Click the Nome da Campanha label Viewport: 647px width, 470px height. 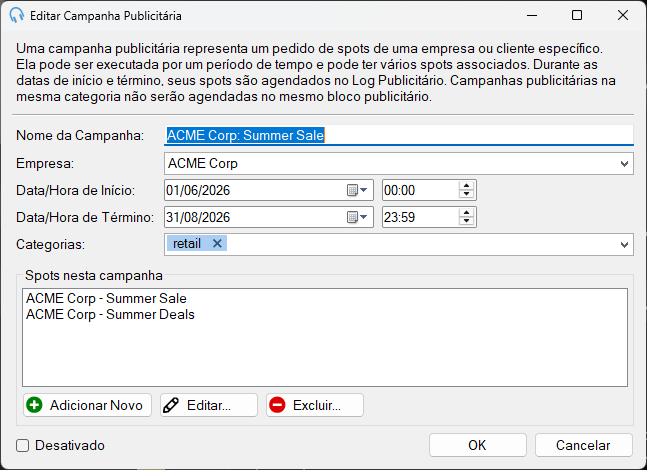(x=80, y=135)
